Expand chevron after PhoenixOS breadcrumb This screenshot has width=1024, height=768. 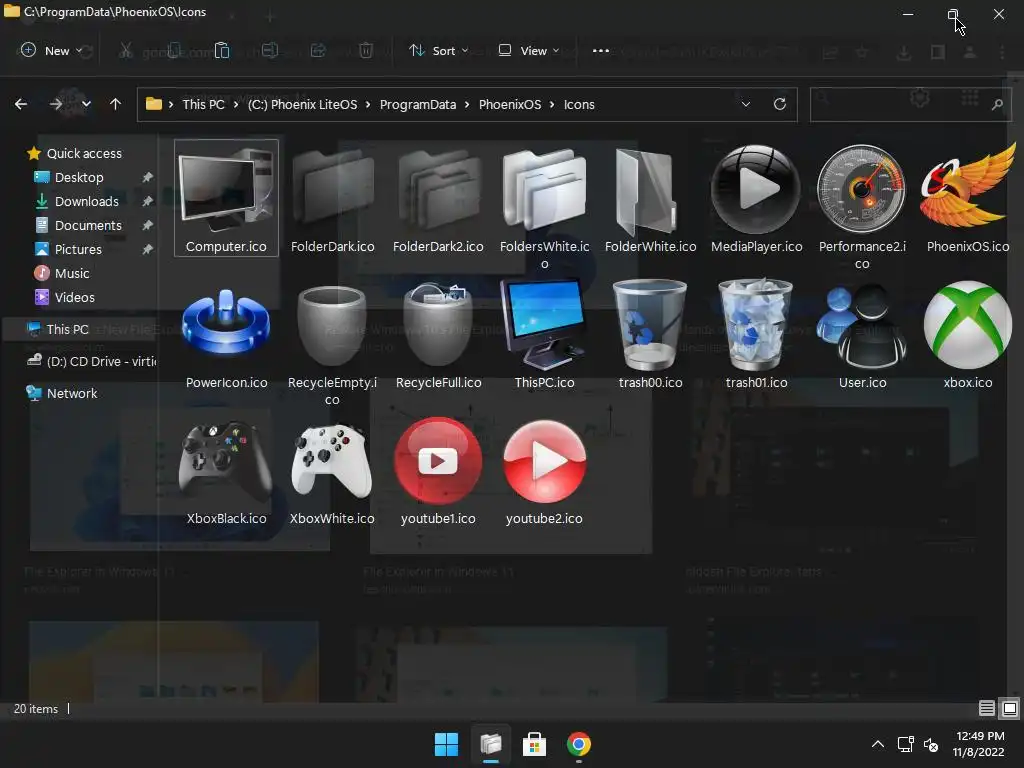tap(552, 104)
